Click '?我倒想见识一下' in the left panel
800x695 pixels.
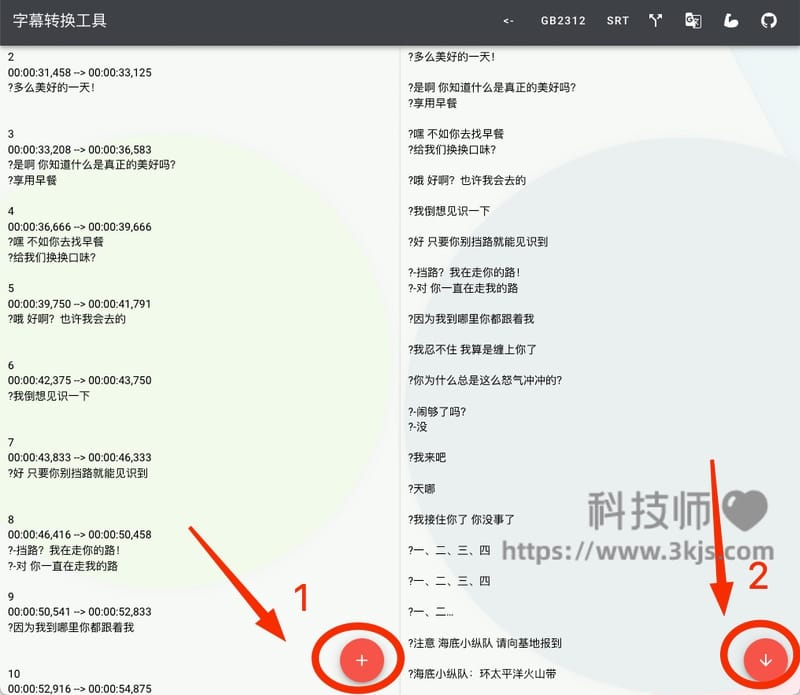point(49,395)
